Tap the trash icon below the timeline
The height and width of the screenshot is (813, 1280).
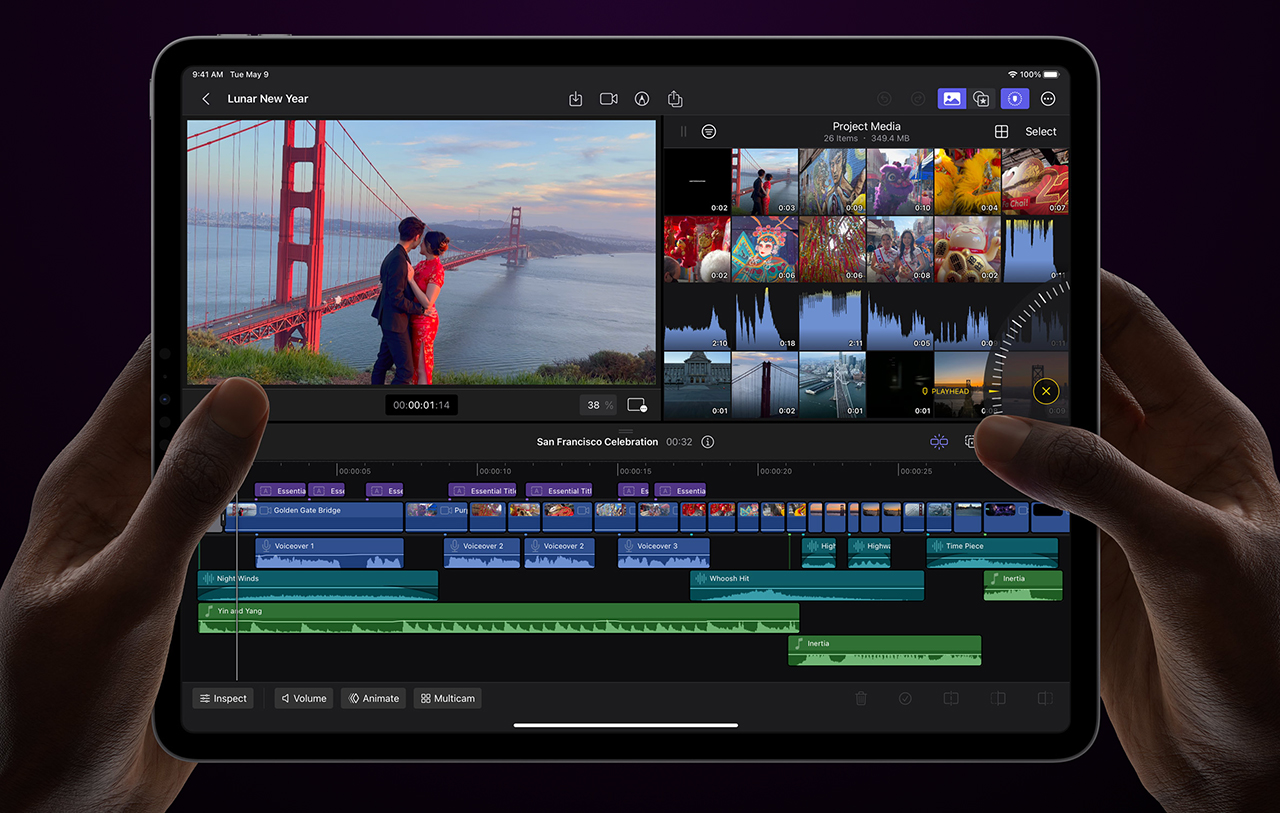[861, 698]
